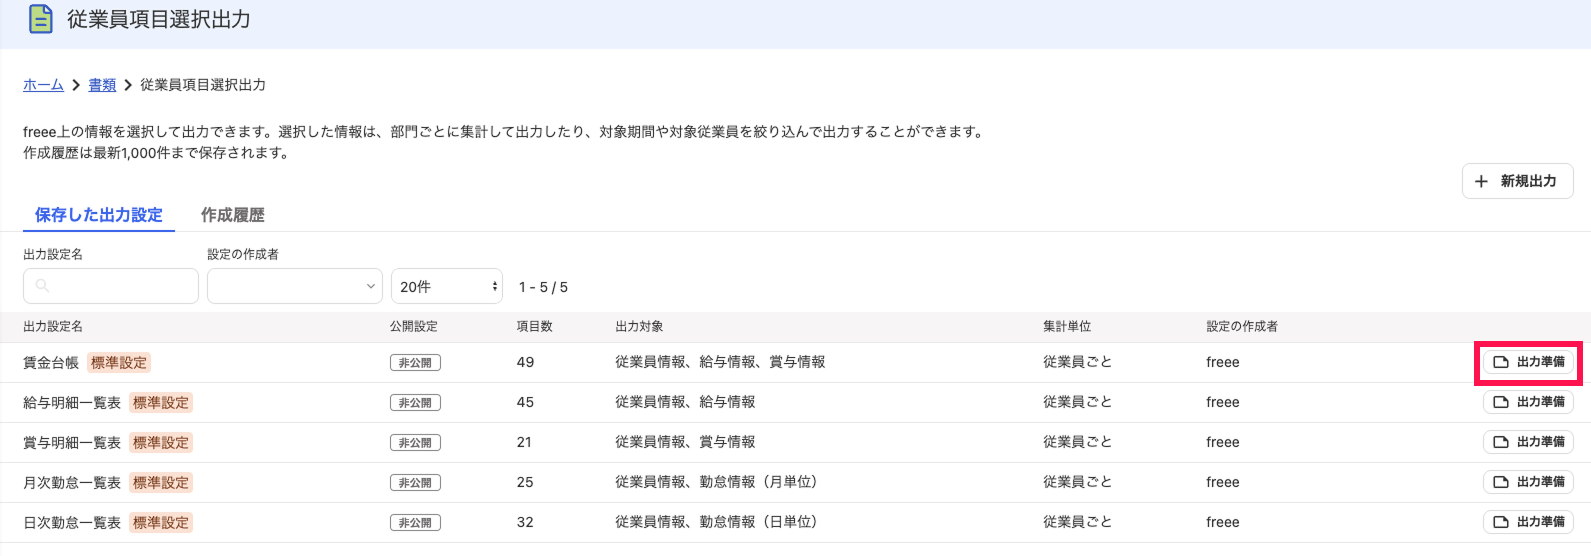
Task: Click the 非公開 badge in 日次勤怠一覧表 row
Action: [415, 523]
